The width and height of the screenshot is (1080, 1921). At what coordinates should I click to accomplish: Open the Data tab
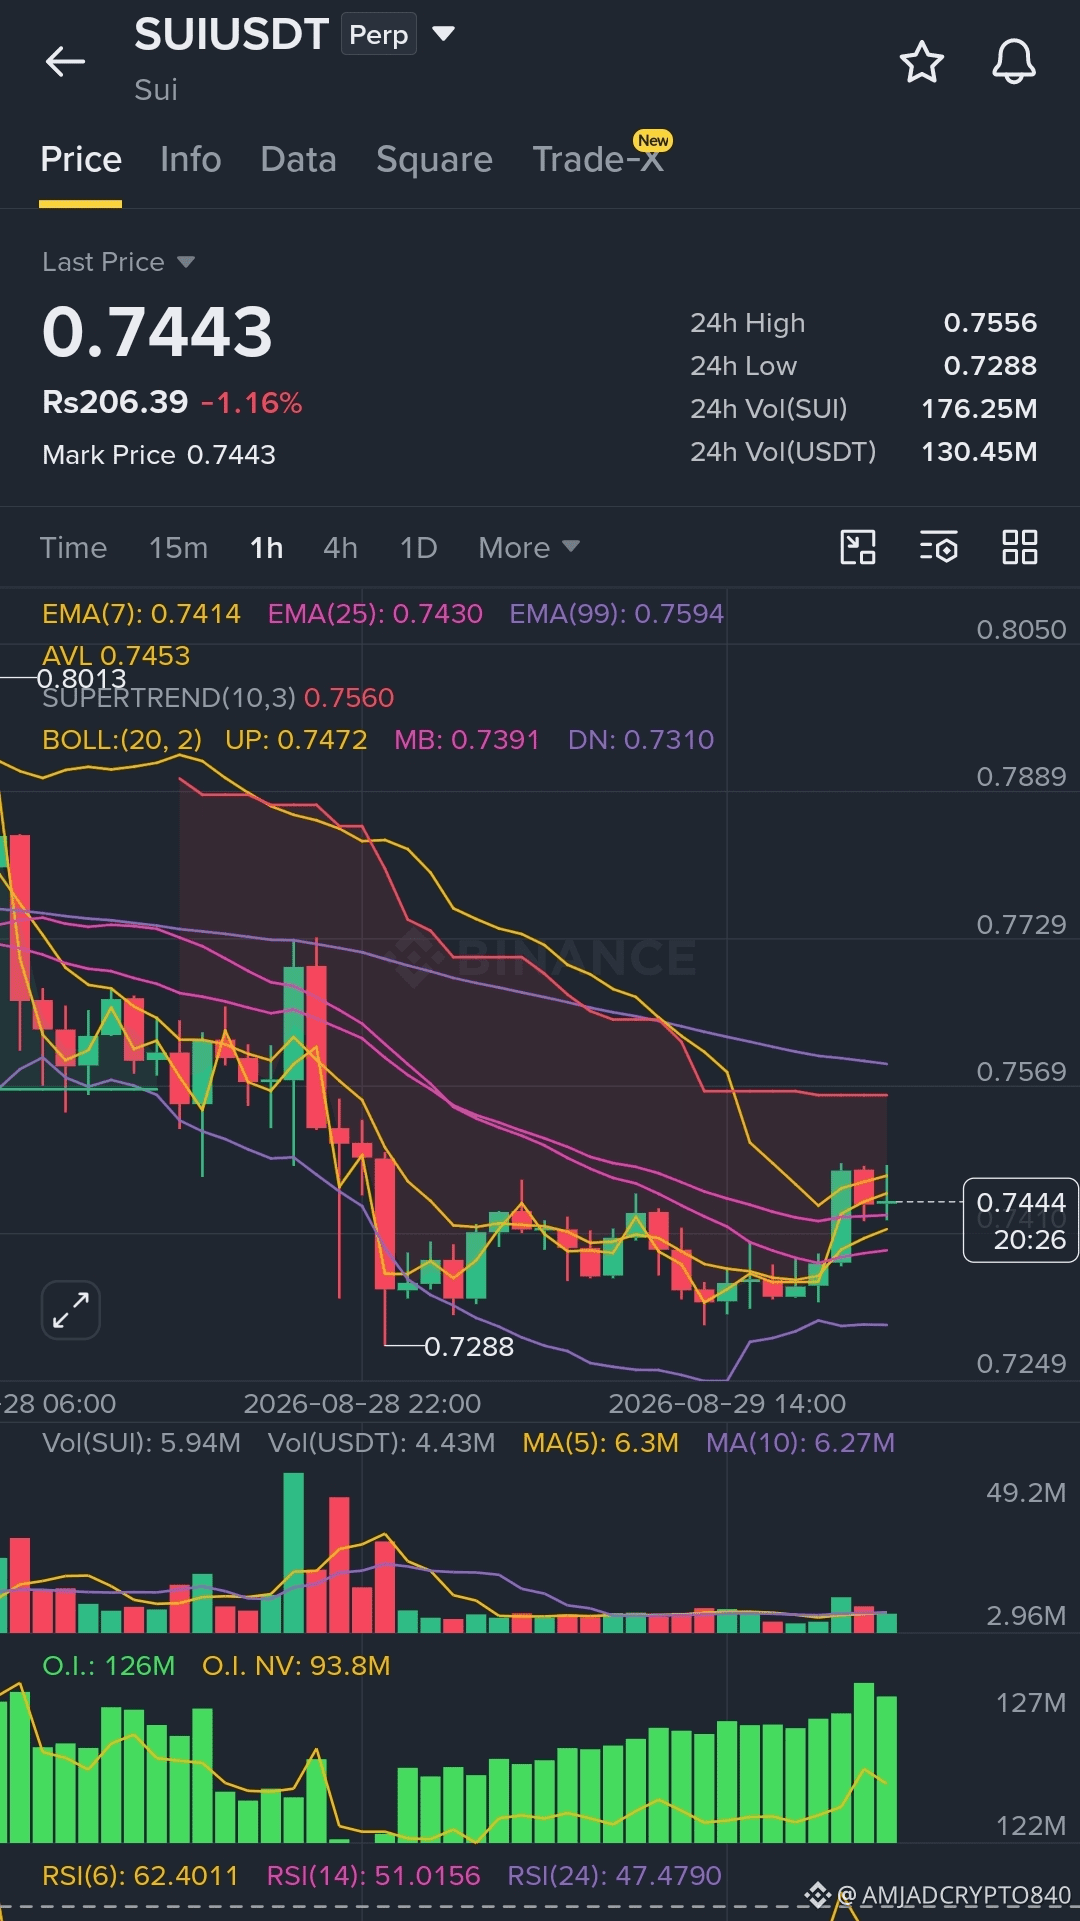coord(298,160)
